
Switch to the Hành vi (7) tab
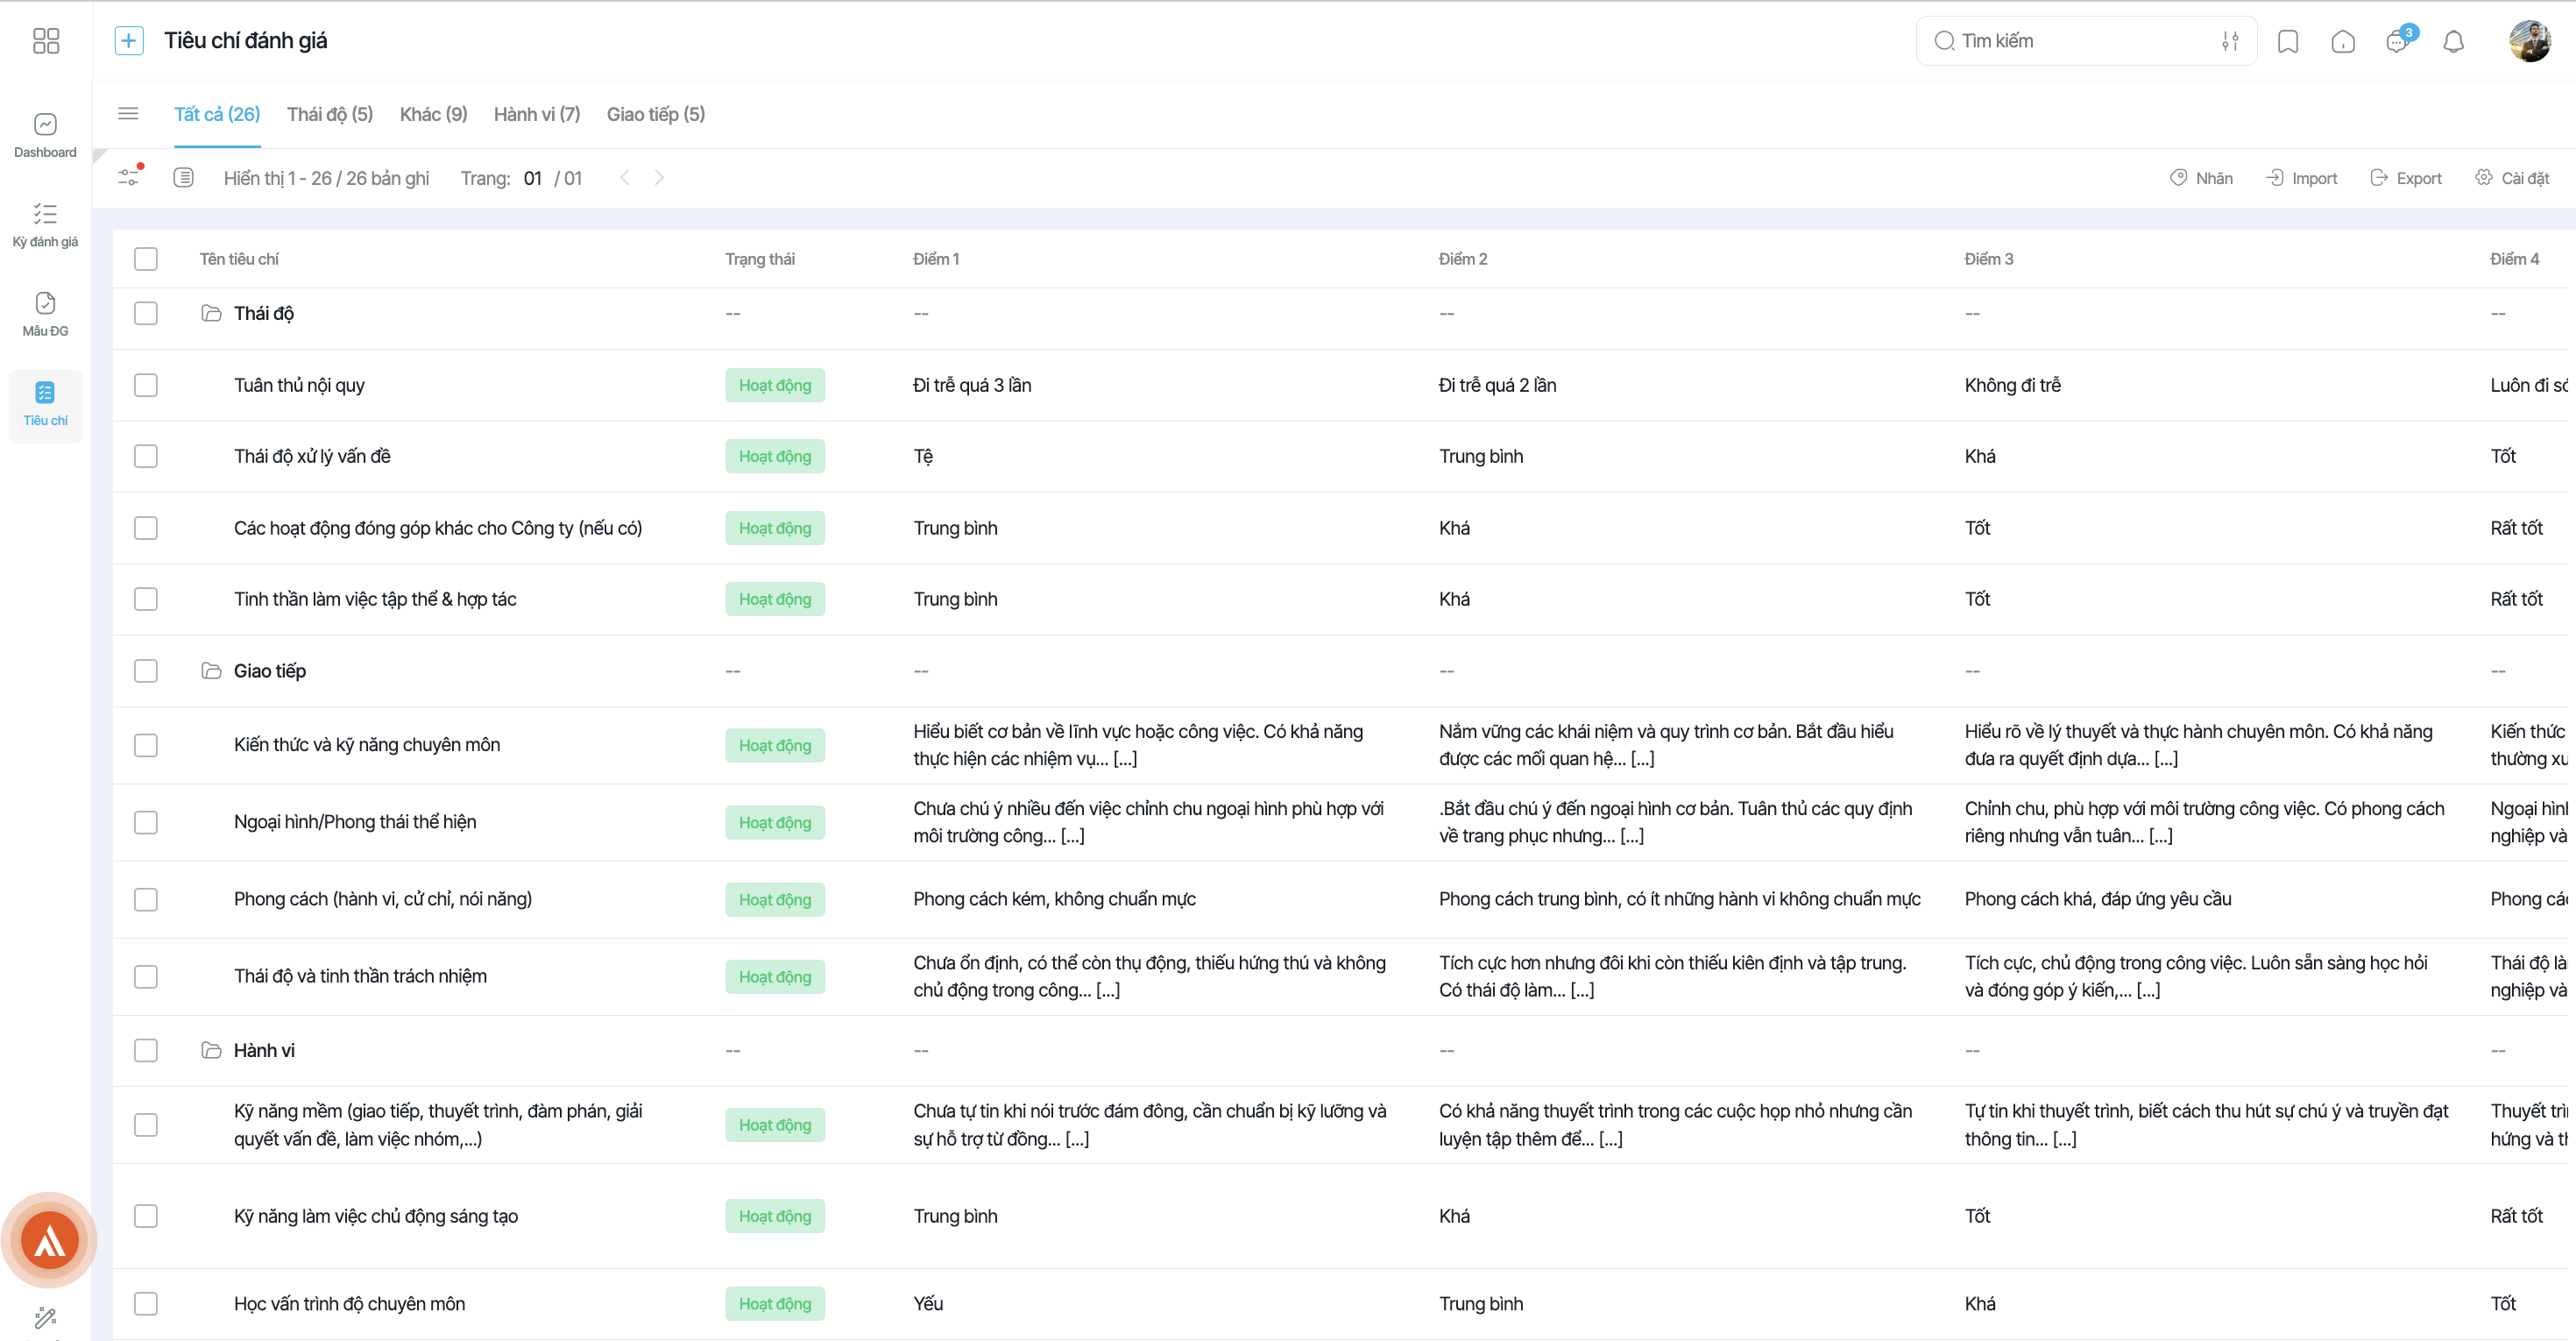(x=537, y=114)
